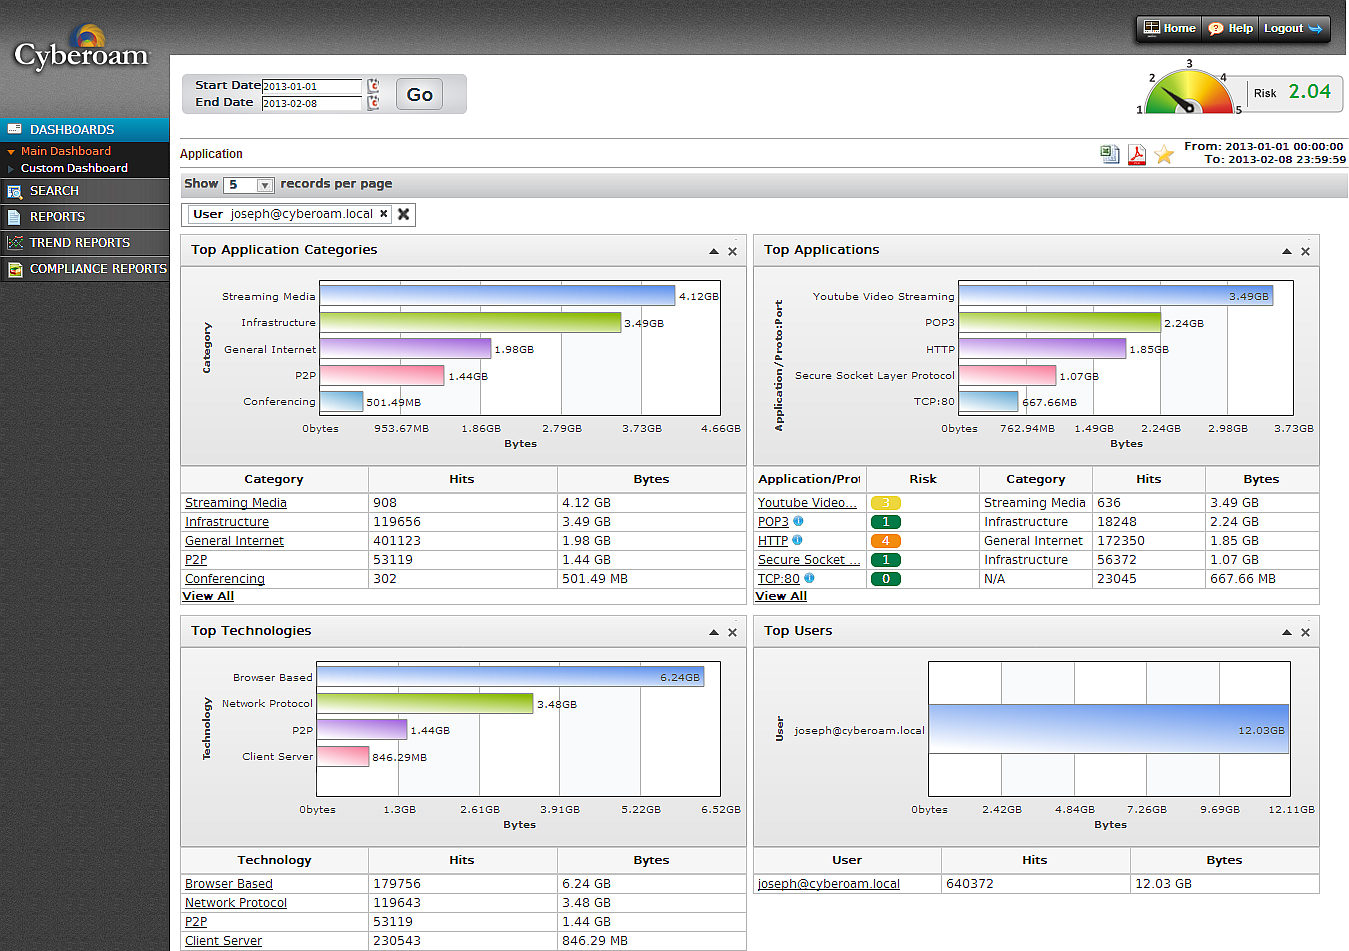Click risk badge 4 for HTTP
This screenshot has height=951, width=1349.
[886, 541]
